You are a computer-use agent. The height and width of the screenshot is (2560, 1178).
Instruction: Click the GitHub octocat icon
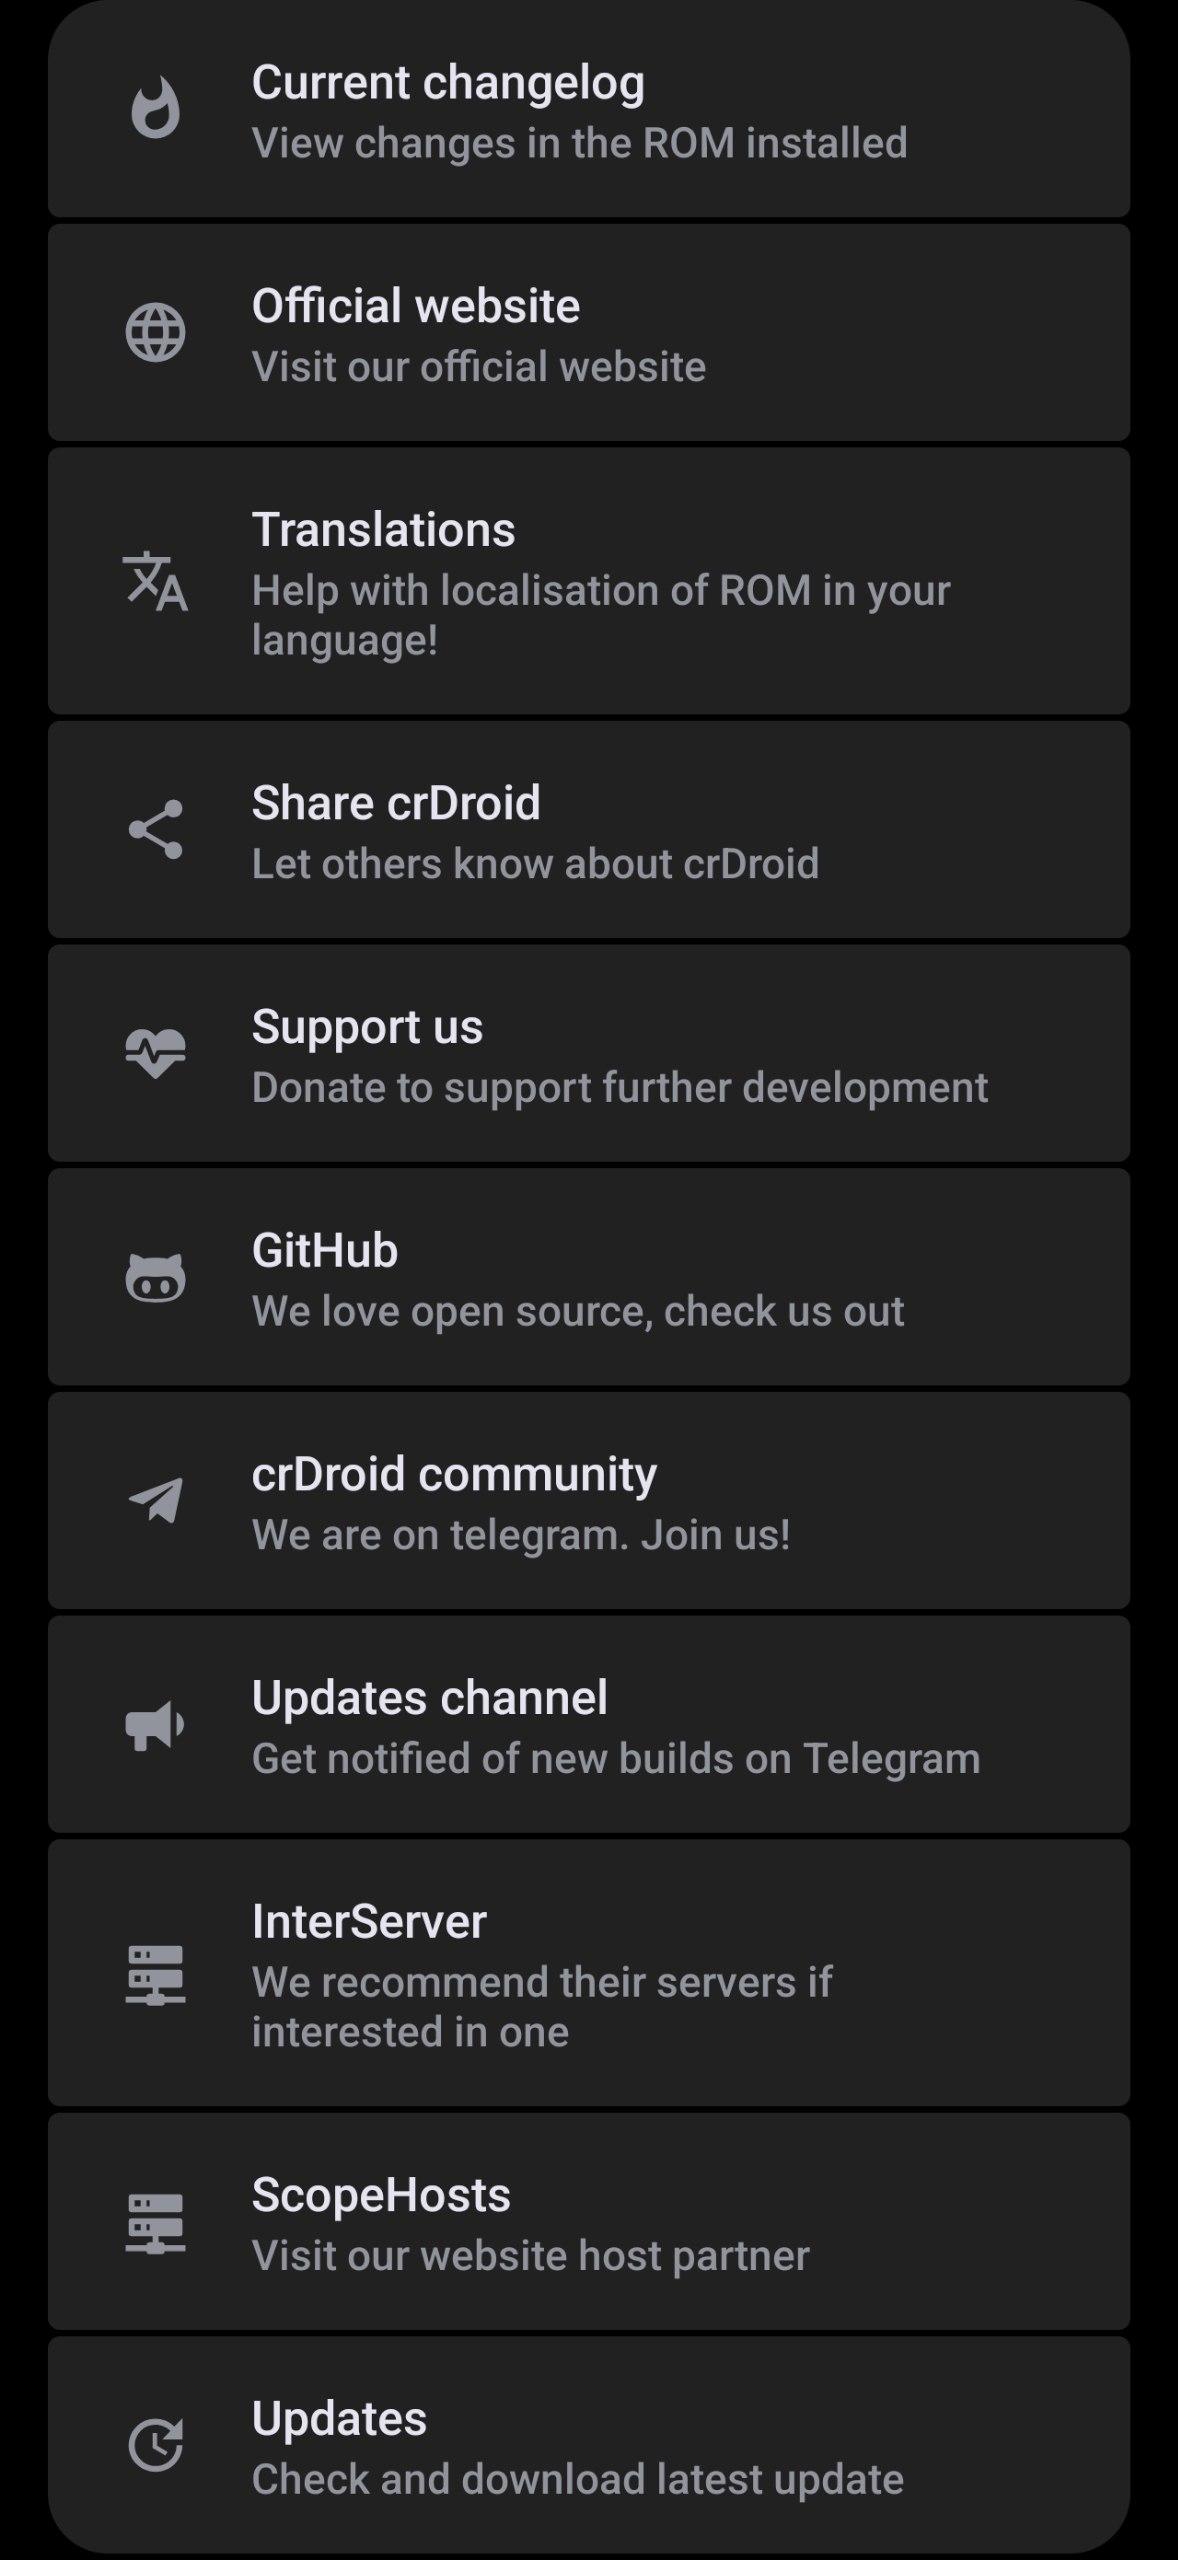[155, 1277]
